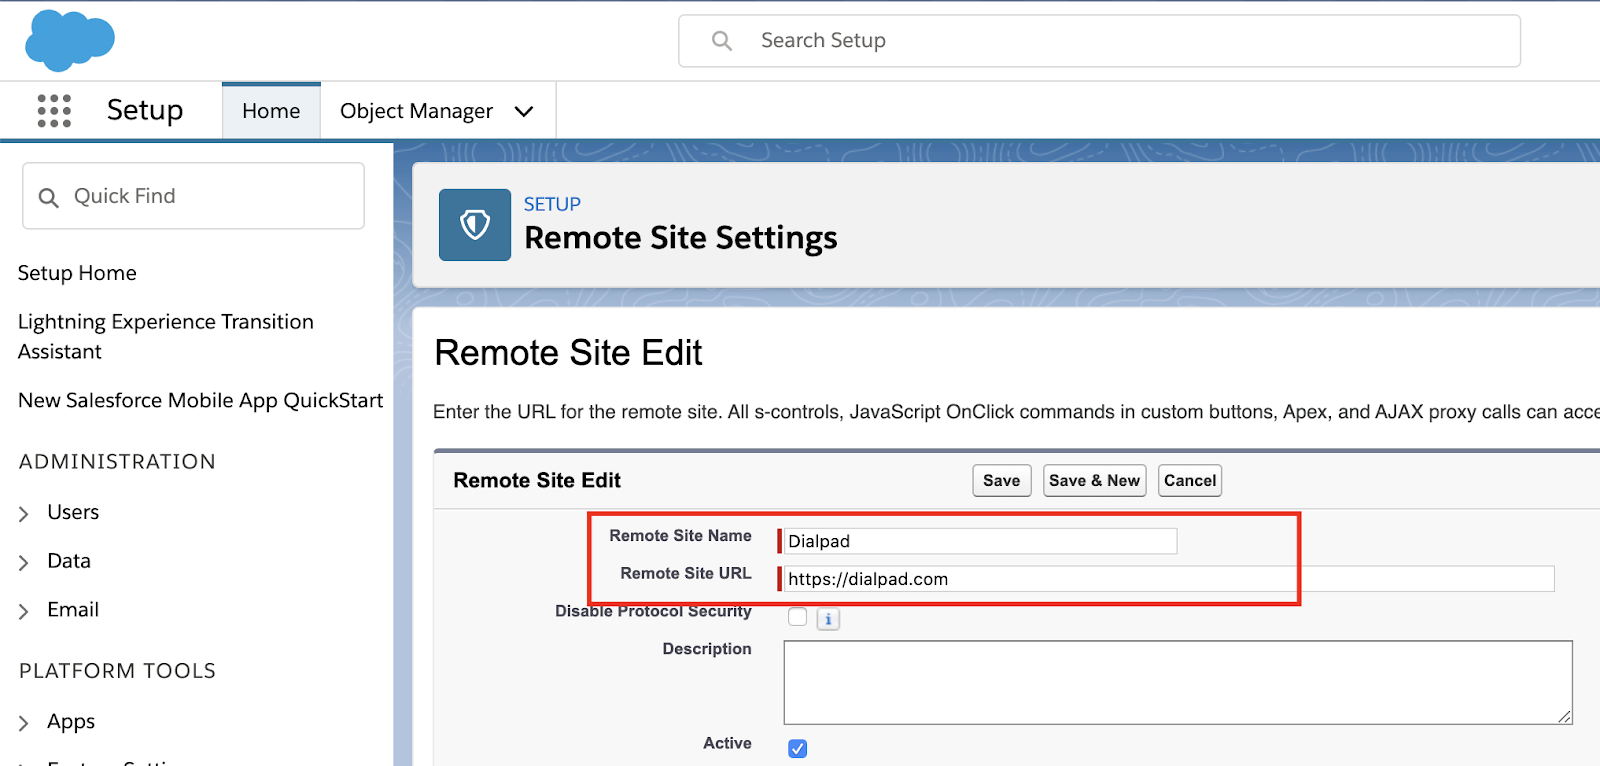Focus the Search Setup field
Image resolution: width=1600 pixels, height=766 pixels.
1099,41
